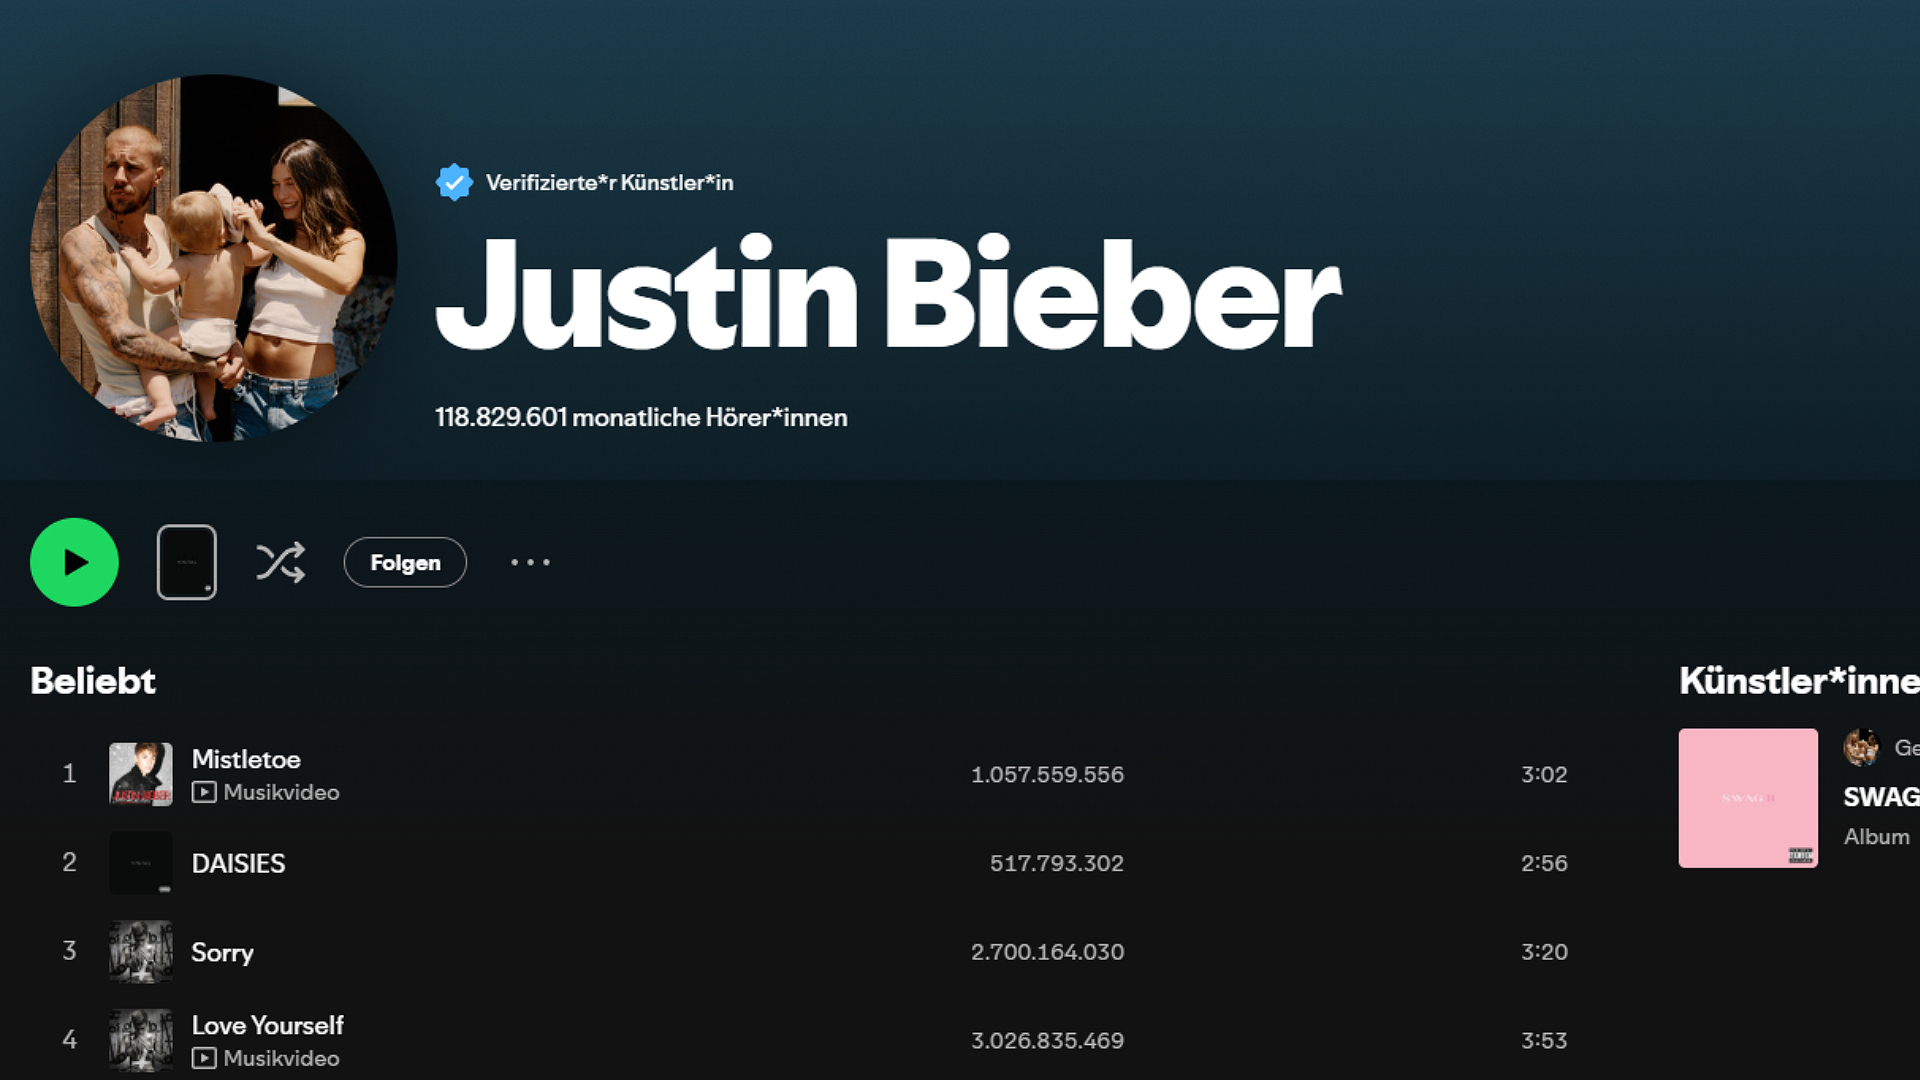Click the DAISIES black cover art
The width and height of the screenshot is (1920, 1080).
140,863
